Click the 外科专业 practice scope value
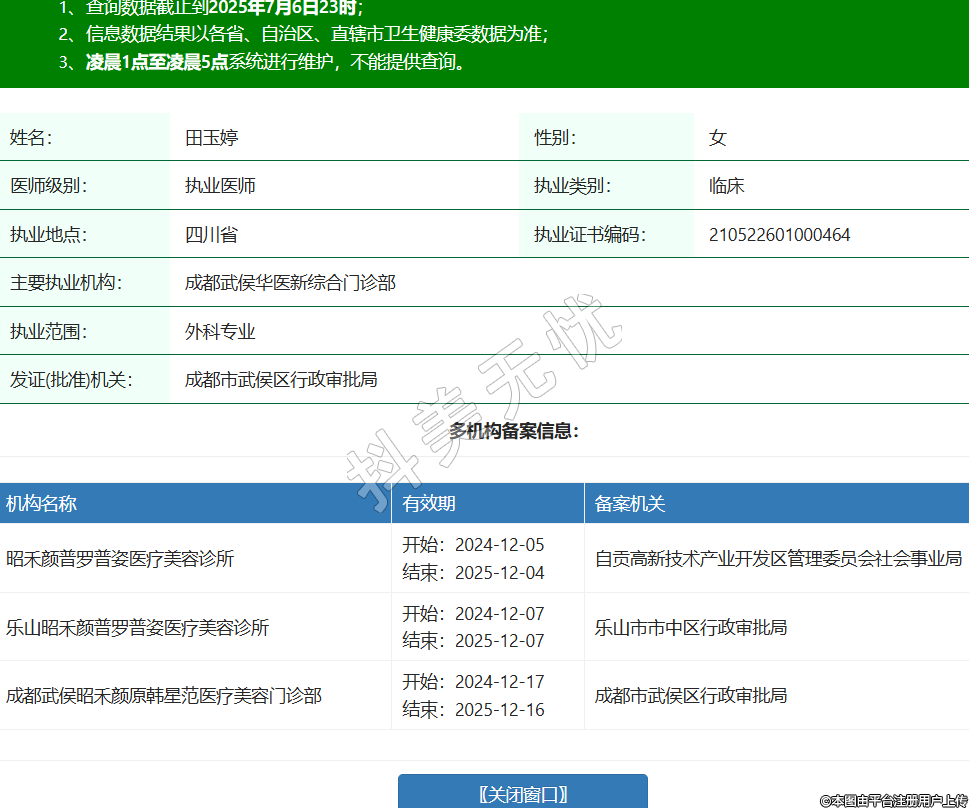This screenshot has width=969, height=808. pyautogui.click(x=220, y=332)
